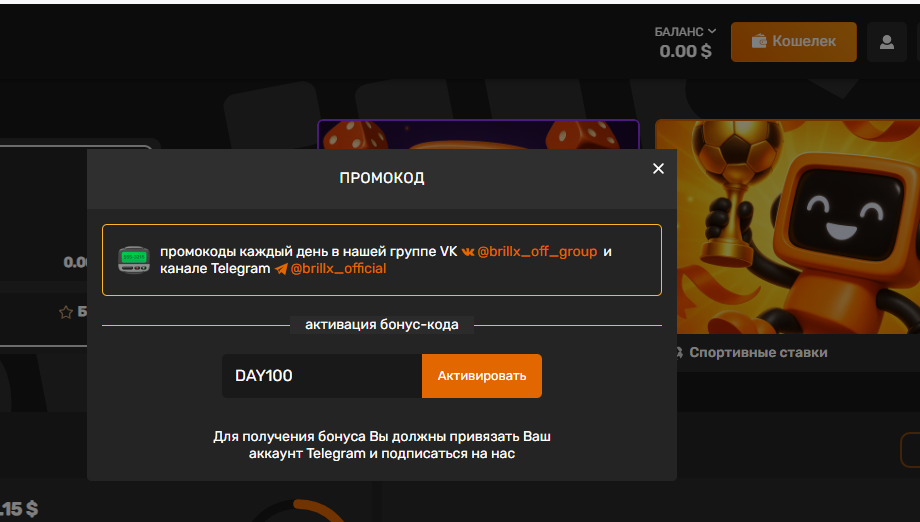Click the VK logo icon in promo notice
Image resolution: width=920 pixels, height=522 pixels.
pos(468,252)
